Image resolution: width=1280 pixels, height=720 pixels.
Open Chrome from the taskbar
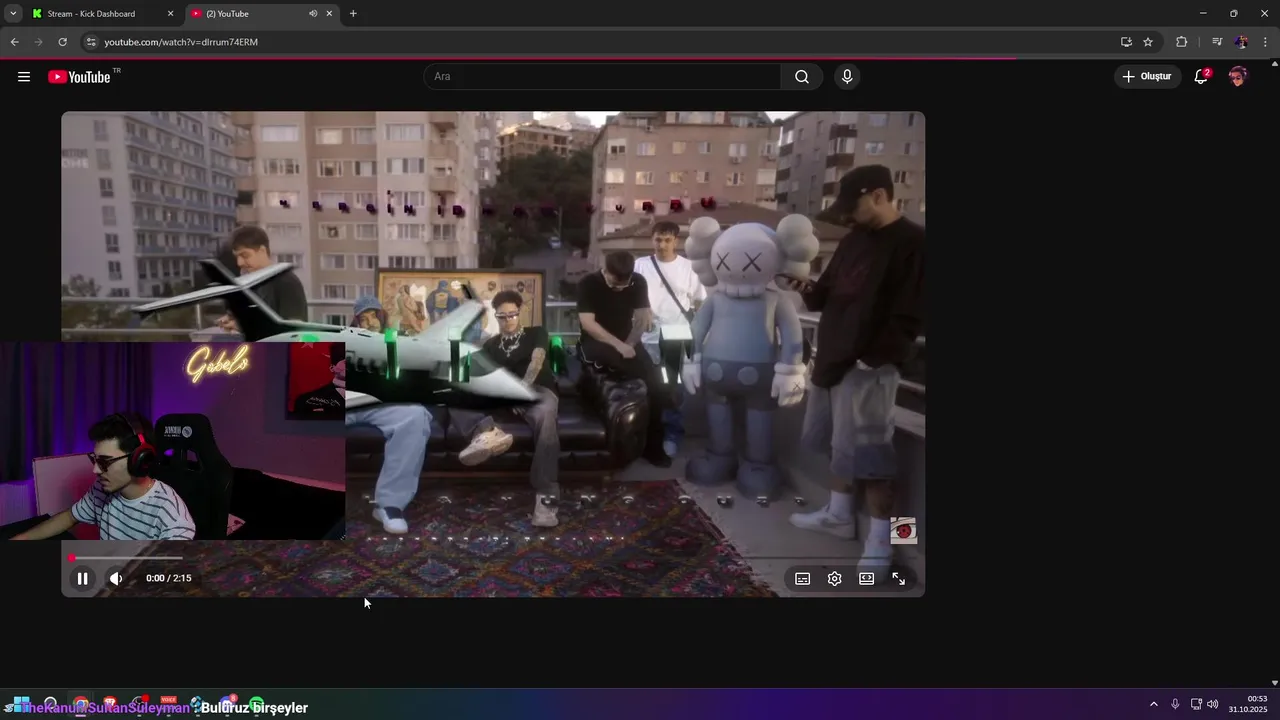(x=80, y=704)
